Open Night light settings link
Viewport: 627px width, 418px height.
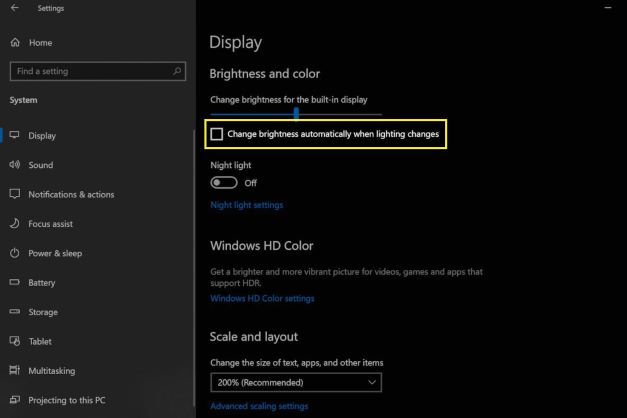pyautogui.click(x=246, y=205)
